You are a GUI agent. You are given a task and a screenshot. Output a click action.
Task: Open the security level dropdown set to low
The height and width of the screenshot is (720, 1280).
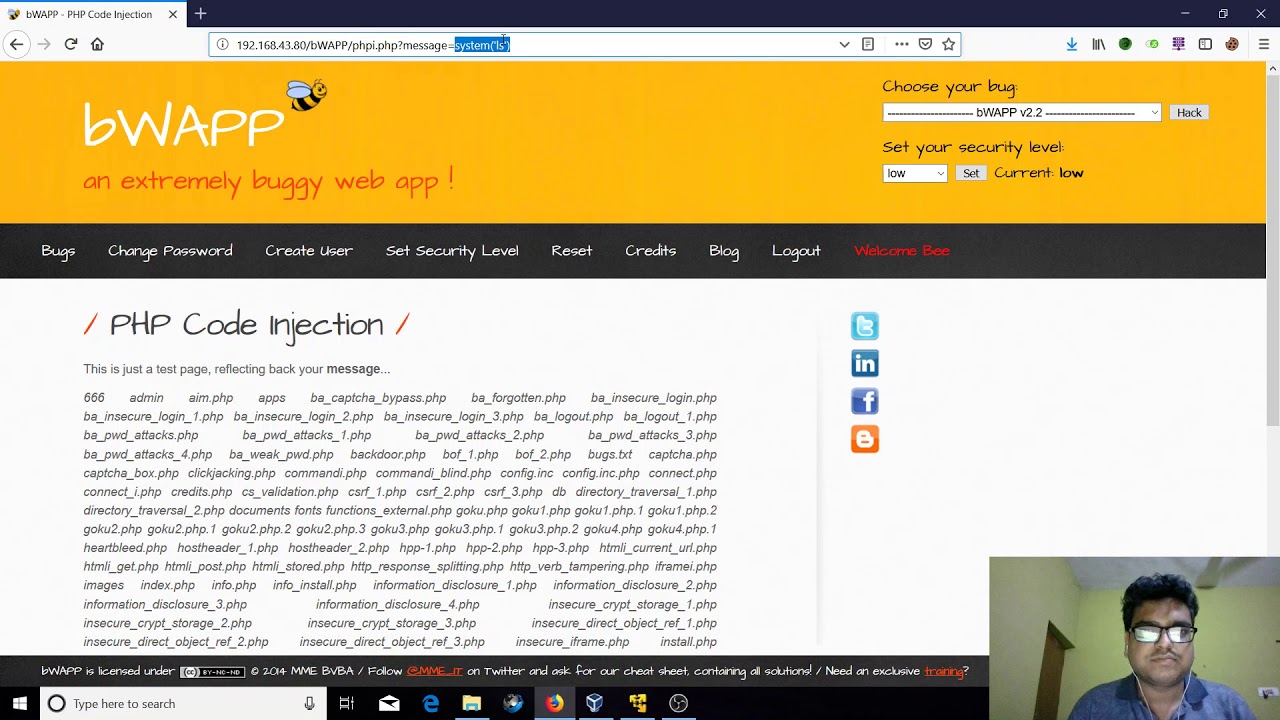pos(915,173)
